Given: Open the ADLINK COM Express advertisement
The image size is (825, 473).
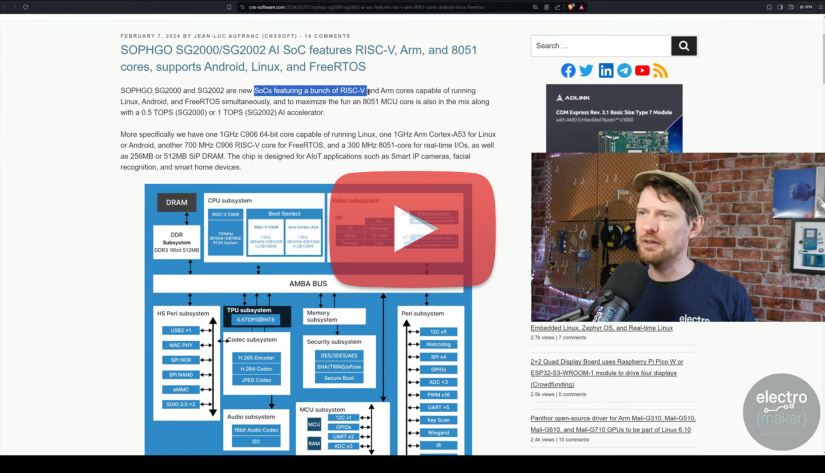Looking at the screenshot, I should pyautogui.click(x=614, y=118).
